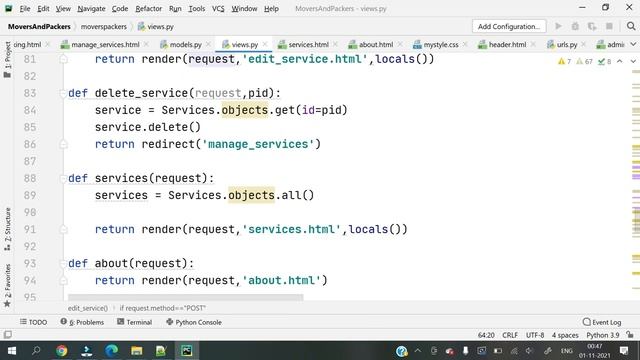The width and height of the screenshot is (640, 360).
Task: Click fold end marker on line 86
Action: (63, 144)
